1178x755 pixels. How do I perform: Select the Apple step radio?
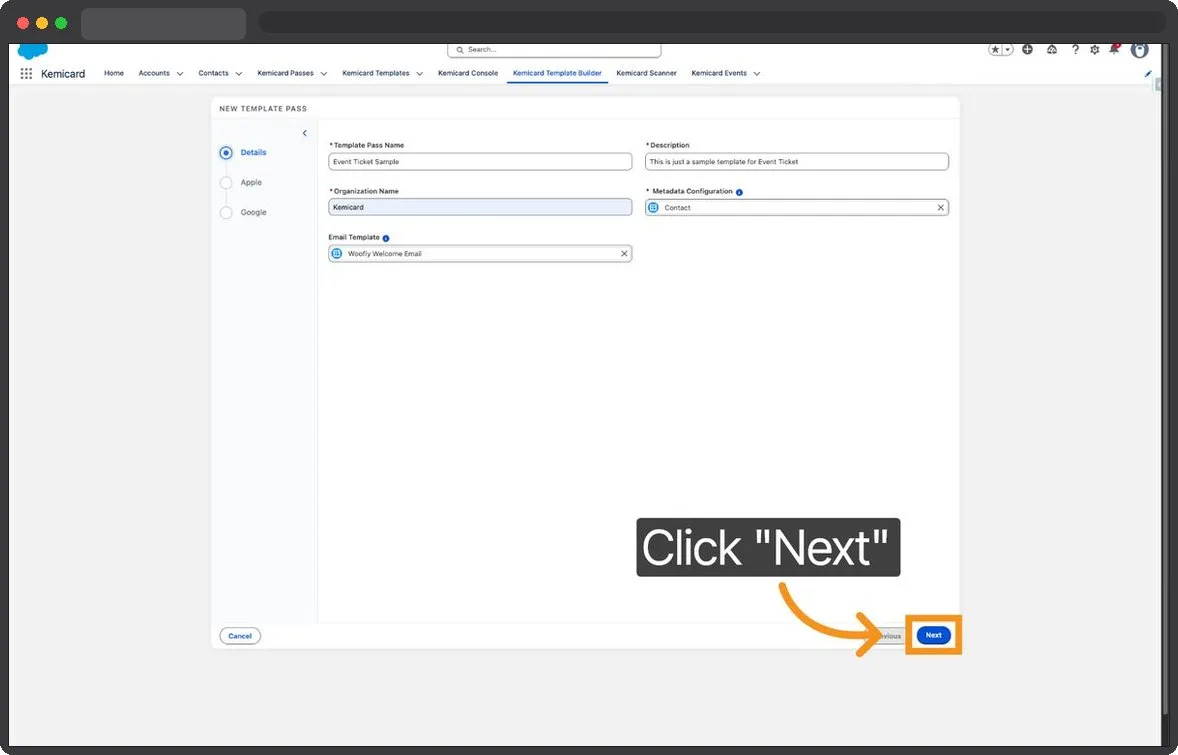(x=226, y=183)
